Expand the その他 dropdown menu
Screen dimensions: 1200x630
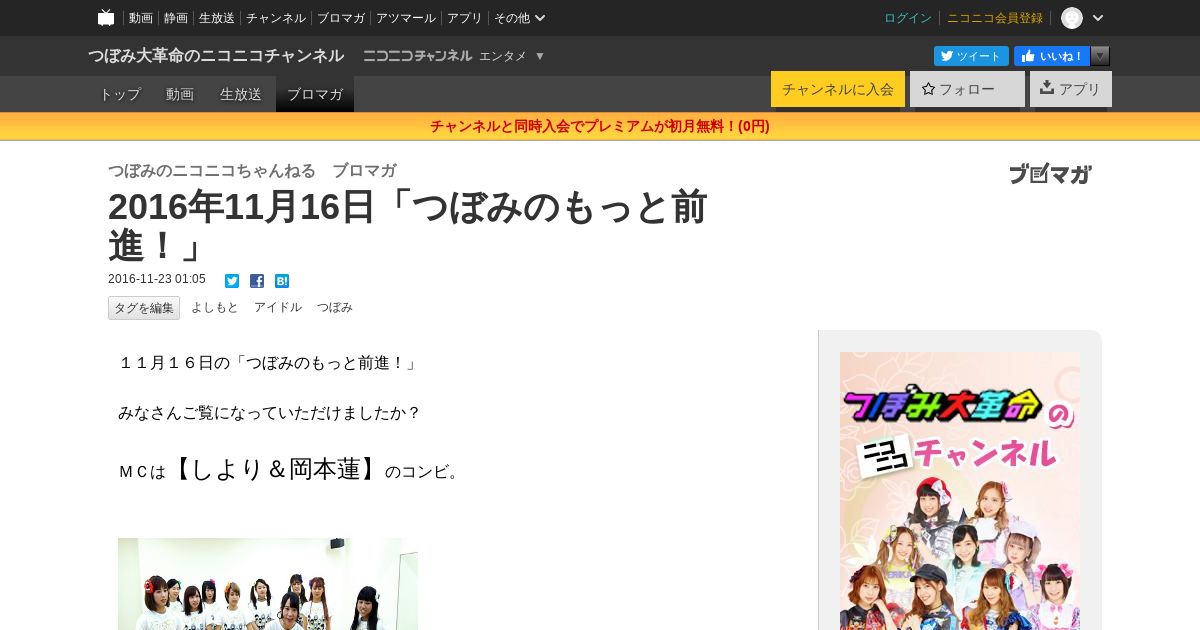[x=520, y=18]
